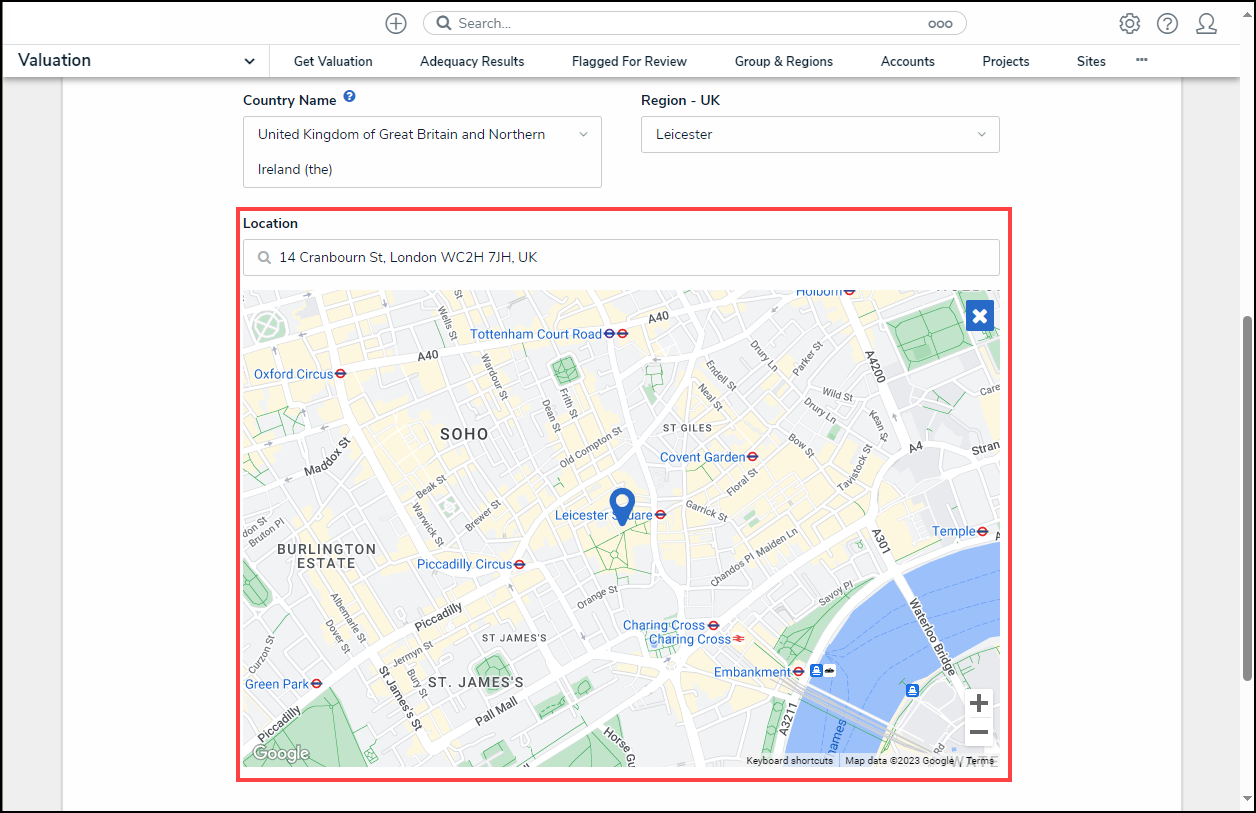Switch to Get Valuation tab

(333, 61)
